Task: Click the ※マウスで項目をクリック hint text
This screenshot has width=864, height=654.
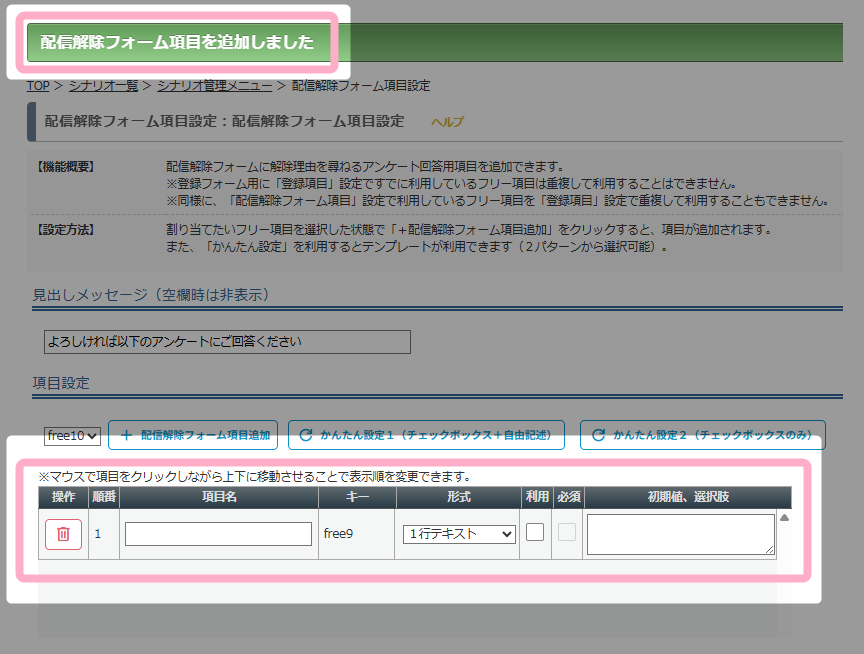Action: pos(254,477)
